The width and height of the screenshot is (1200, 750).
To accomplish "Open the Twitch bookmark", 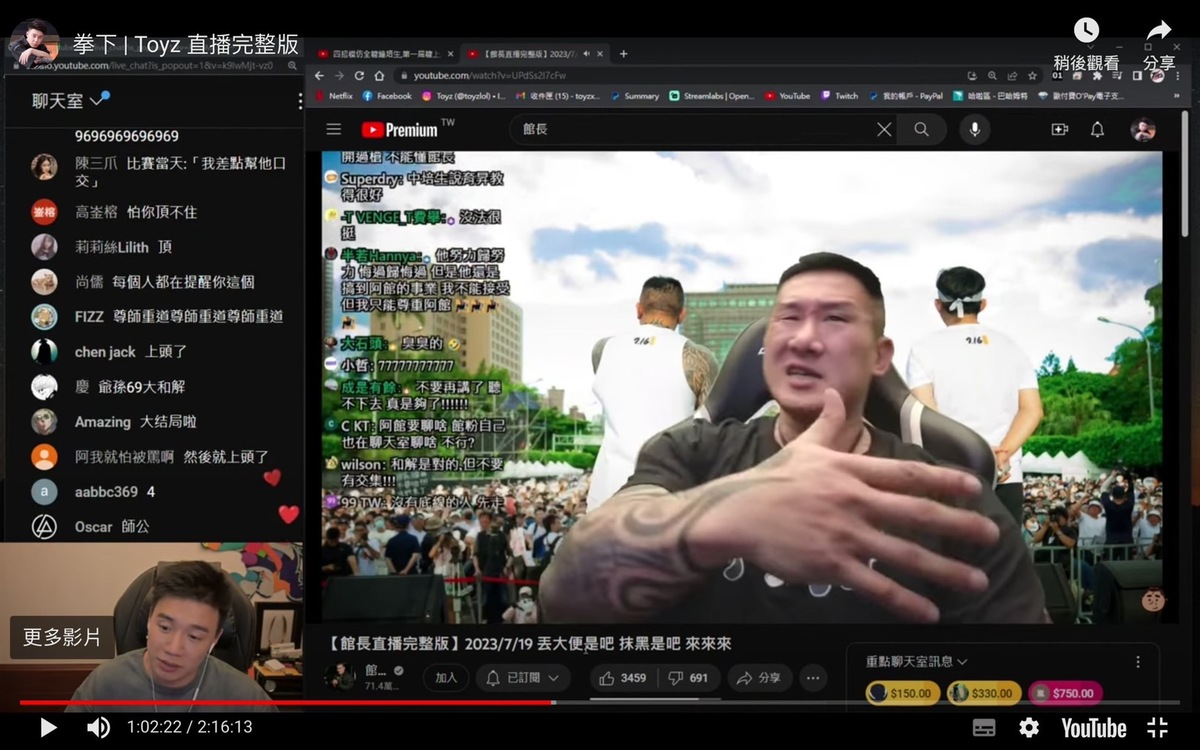I will (x=839, y=96).
